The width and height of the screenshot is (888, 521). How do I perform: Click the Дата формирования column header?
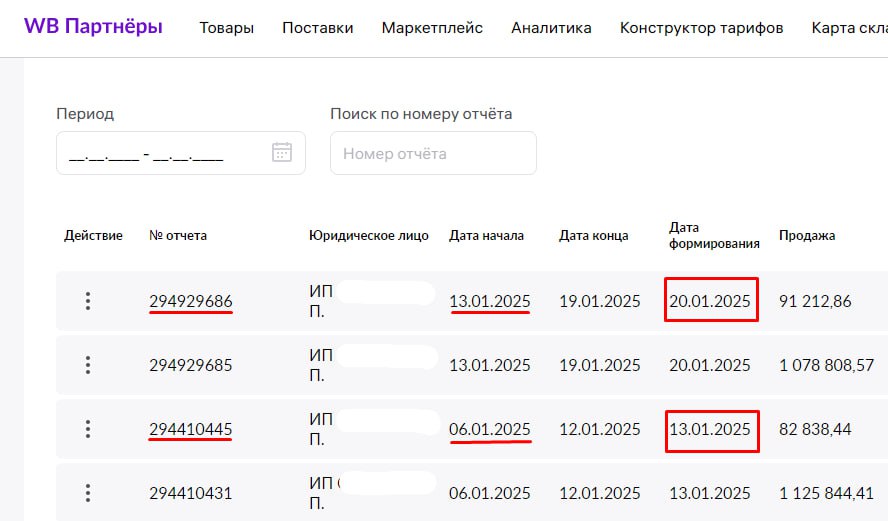(714, 236)
